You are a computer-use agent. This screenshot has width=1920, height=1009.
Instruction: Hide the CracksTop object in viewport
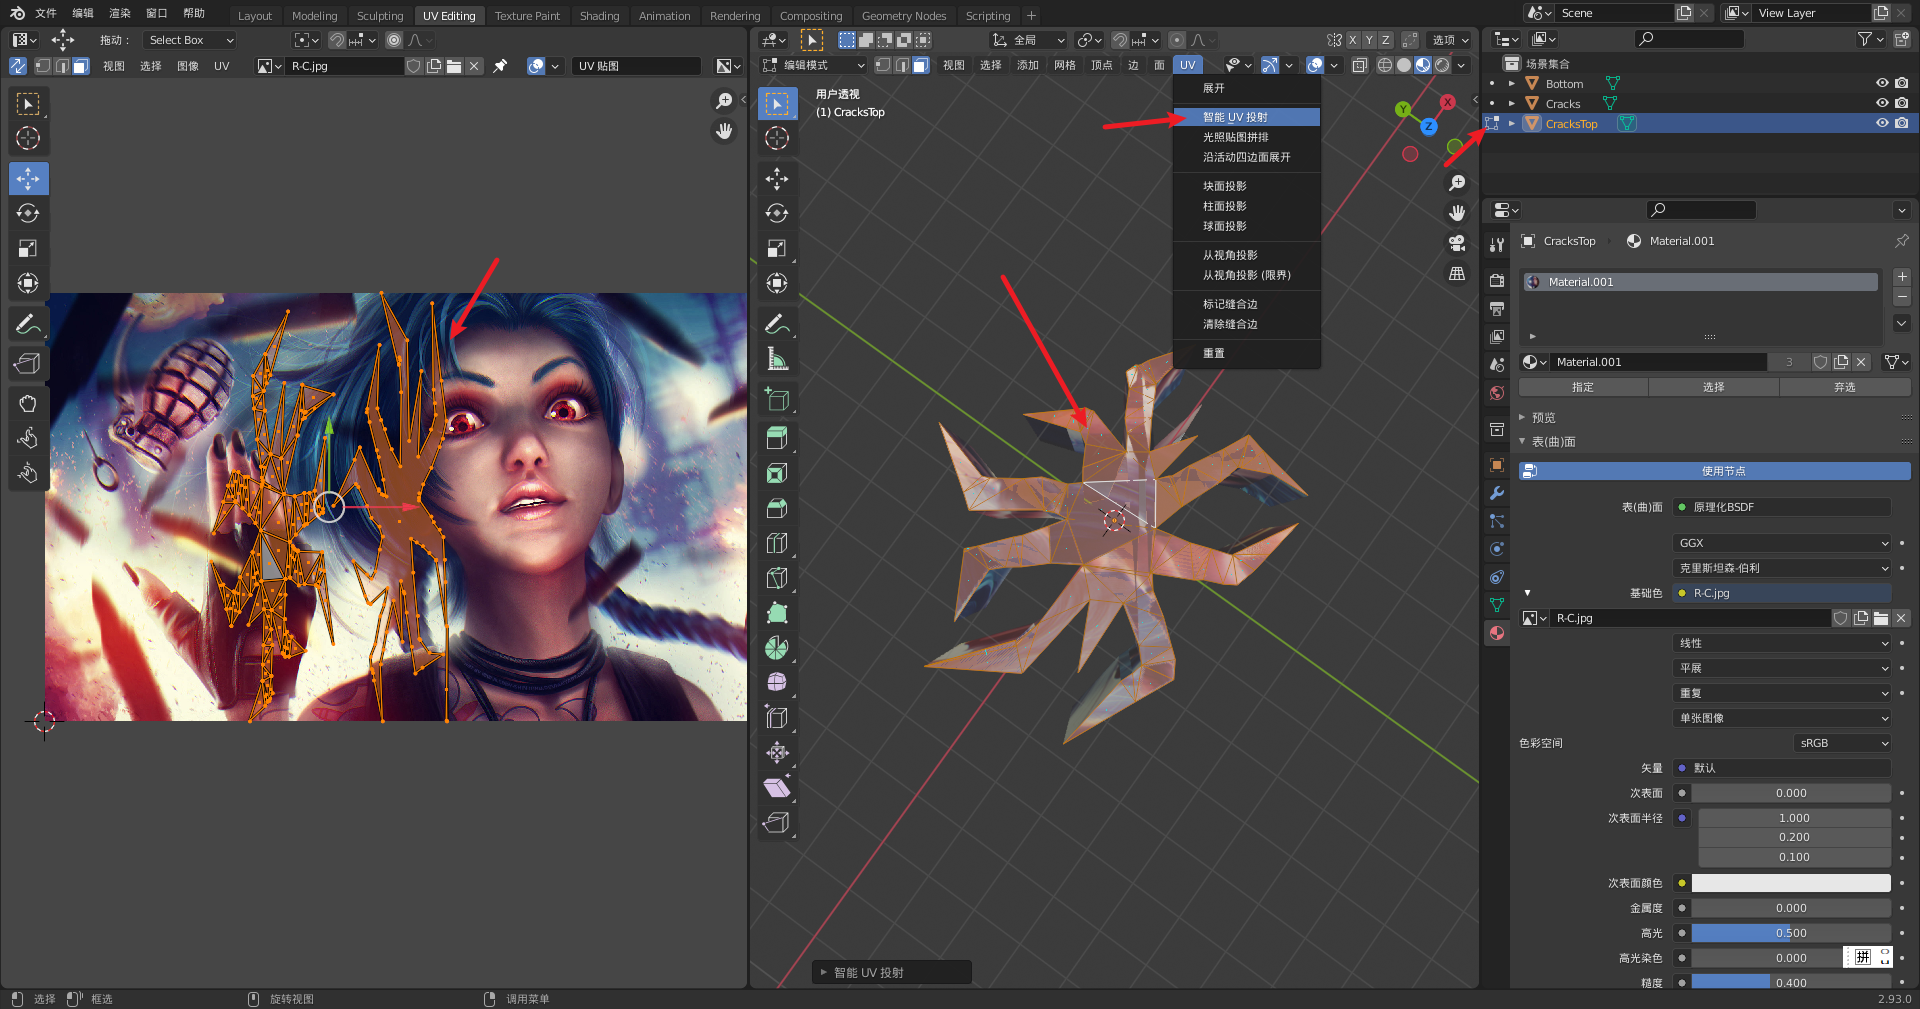pyautogui.click(x=1882, y=123)
